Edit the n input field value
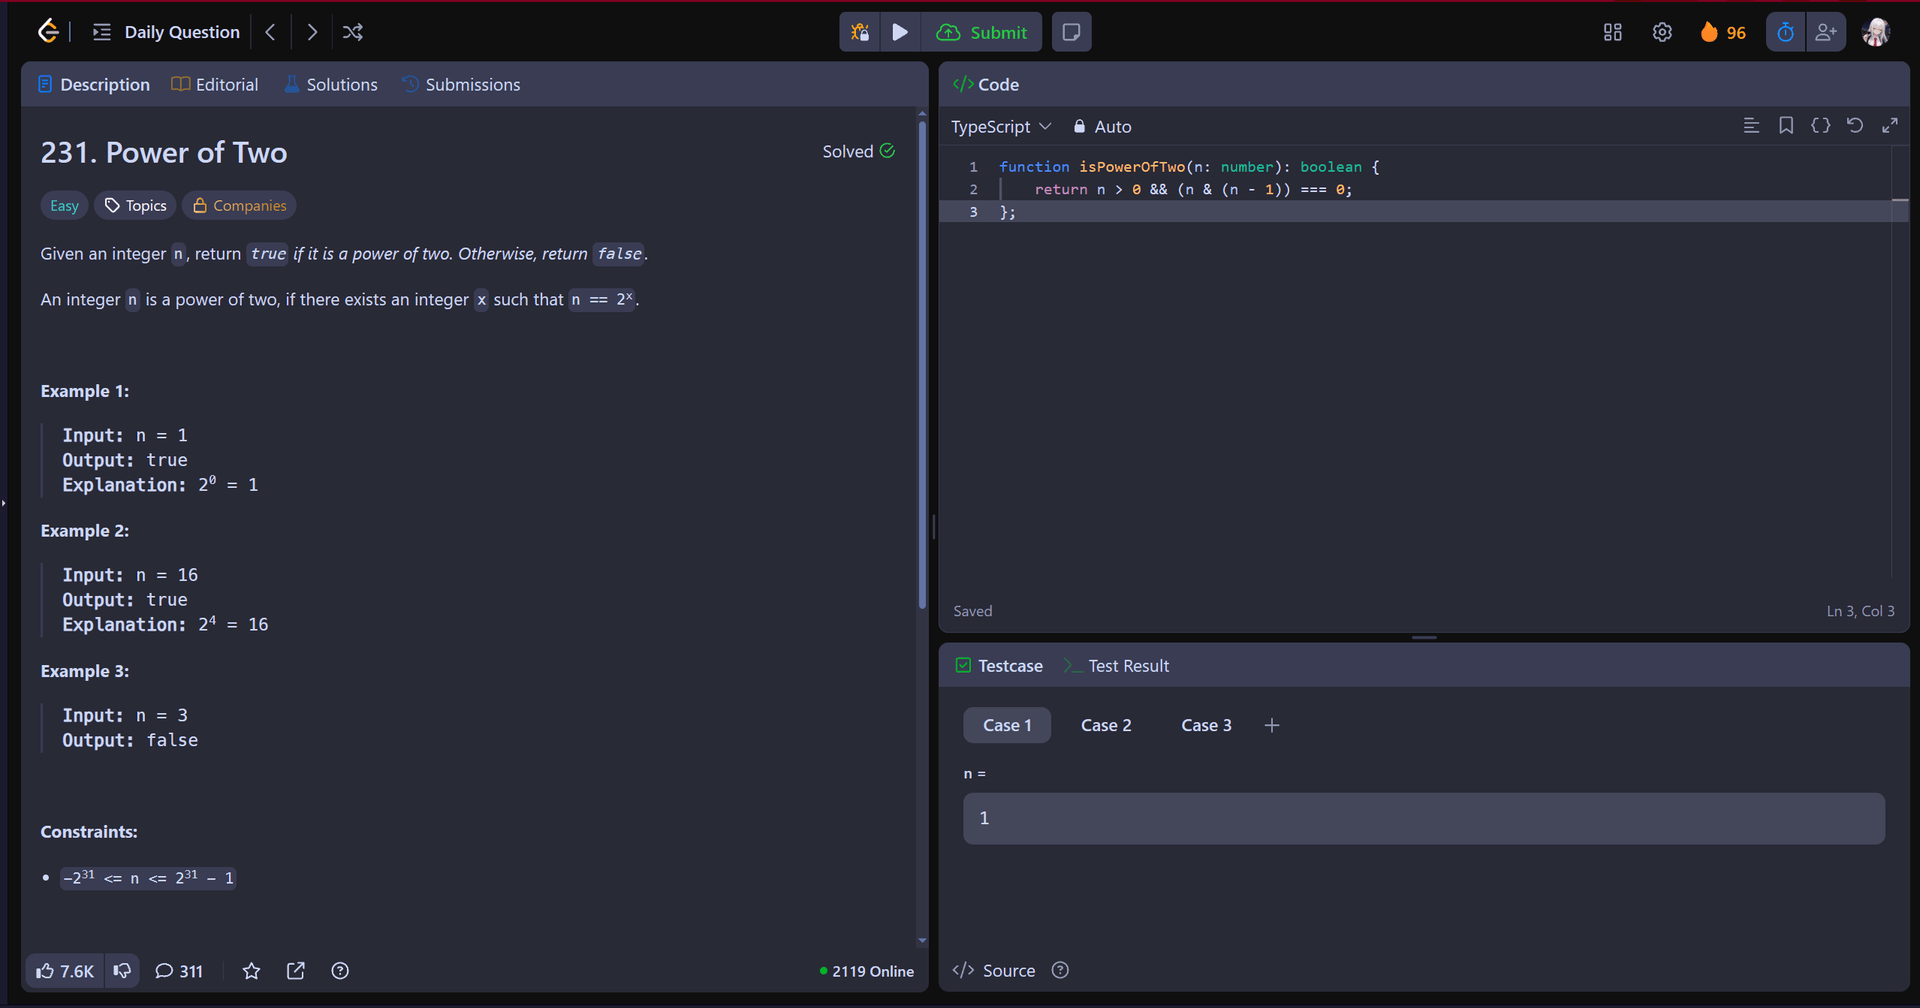Viewport: 1920px width, 1008px height. click(1424, 818)
